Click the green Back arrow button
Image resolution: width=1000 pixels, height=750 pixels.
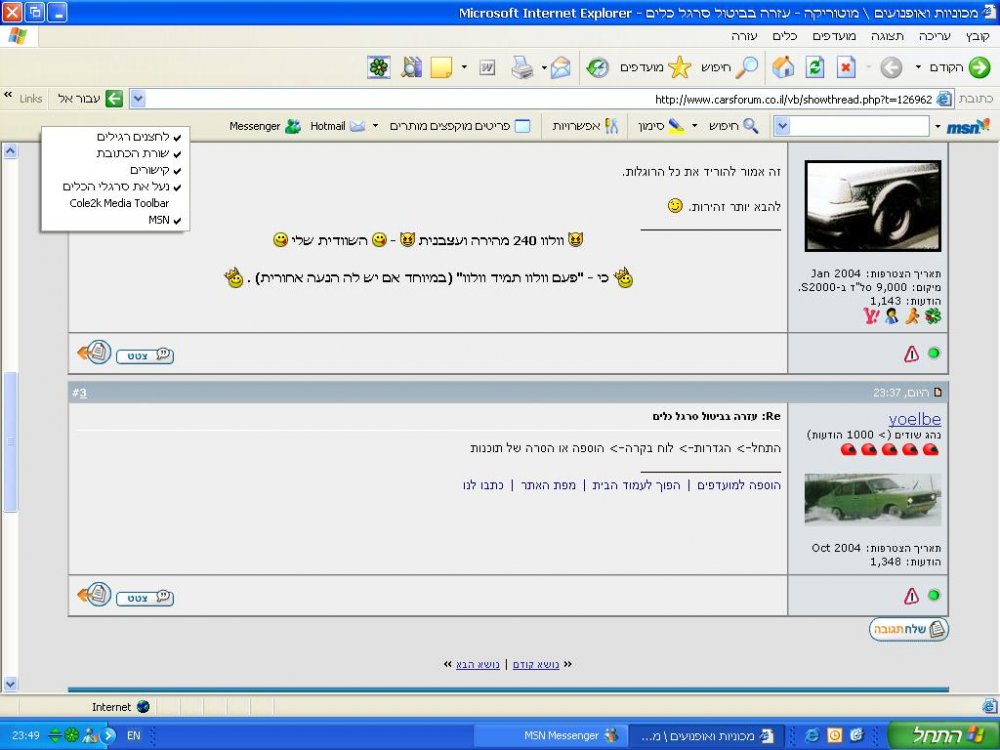click(979, 68)
